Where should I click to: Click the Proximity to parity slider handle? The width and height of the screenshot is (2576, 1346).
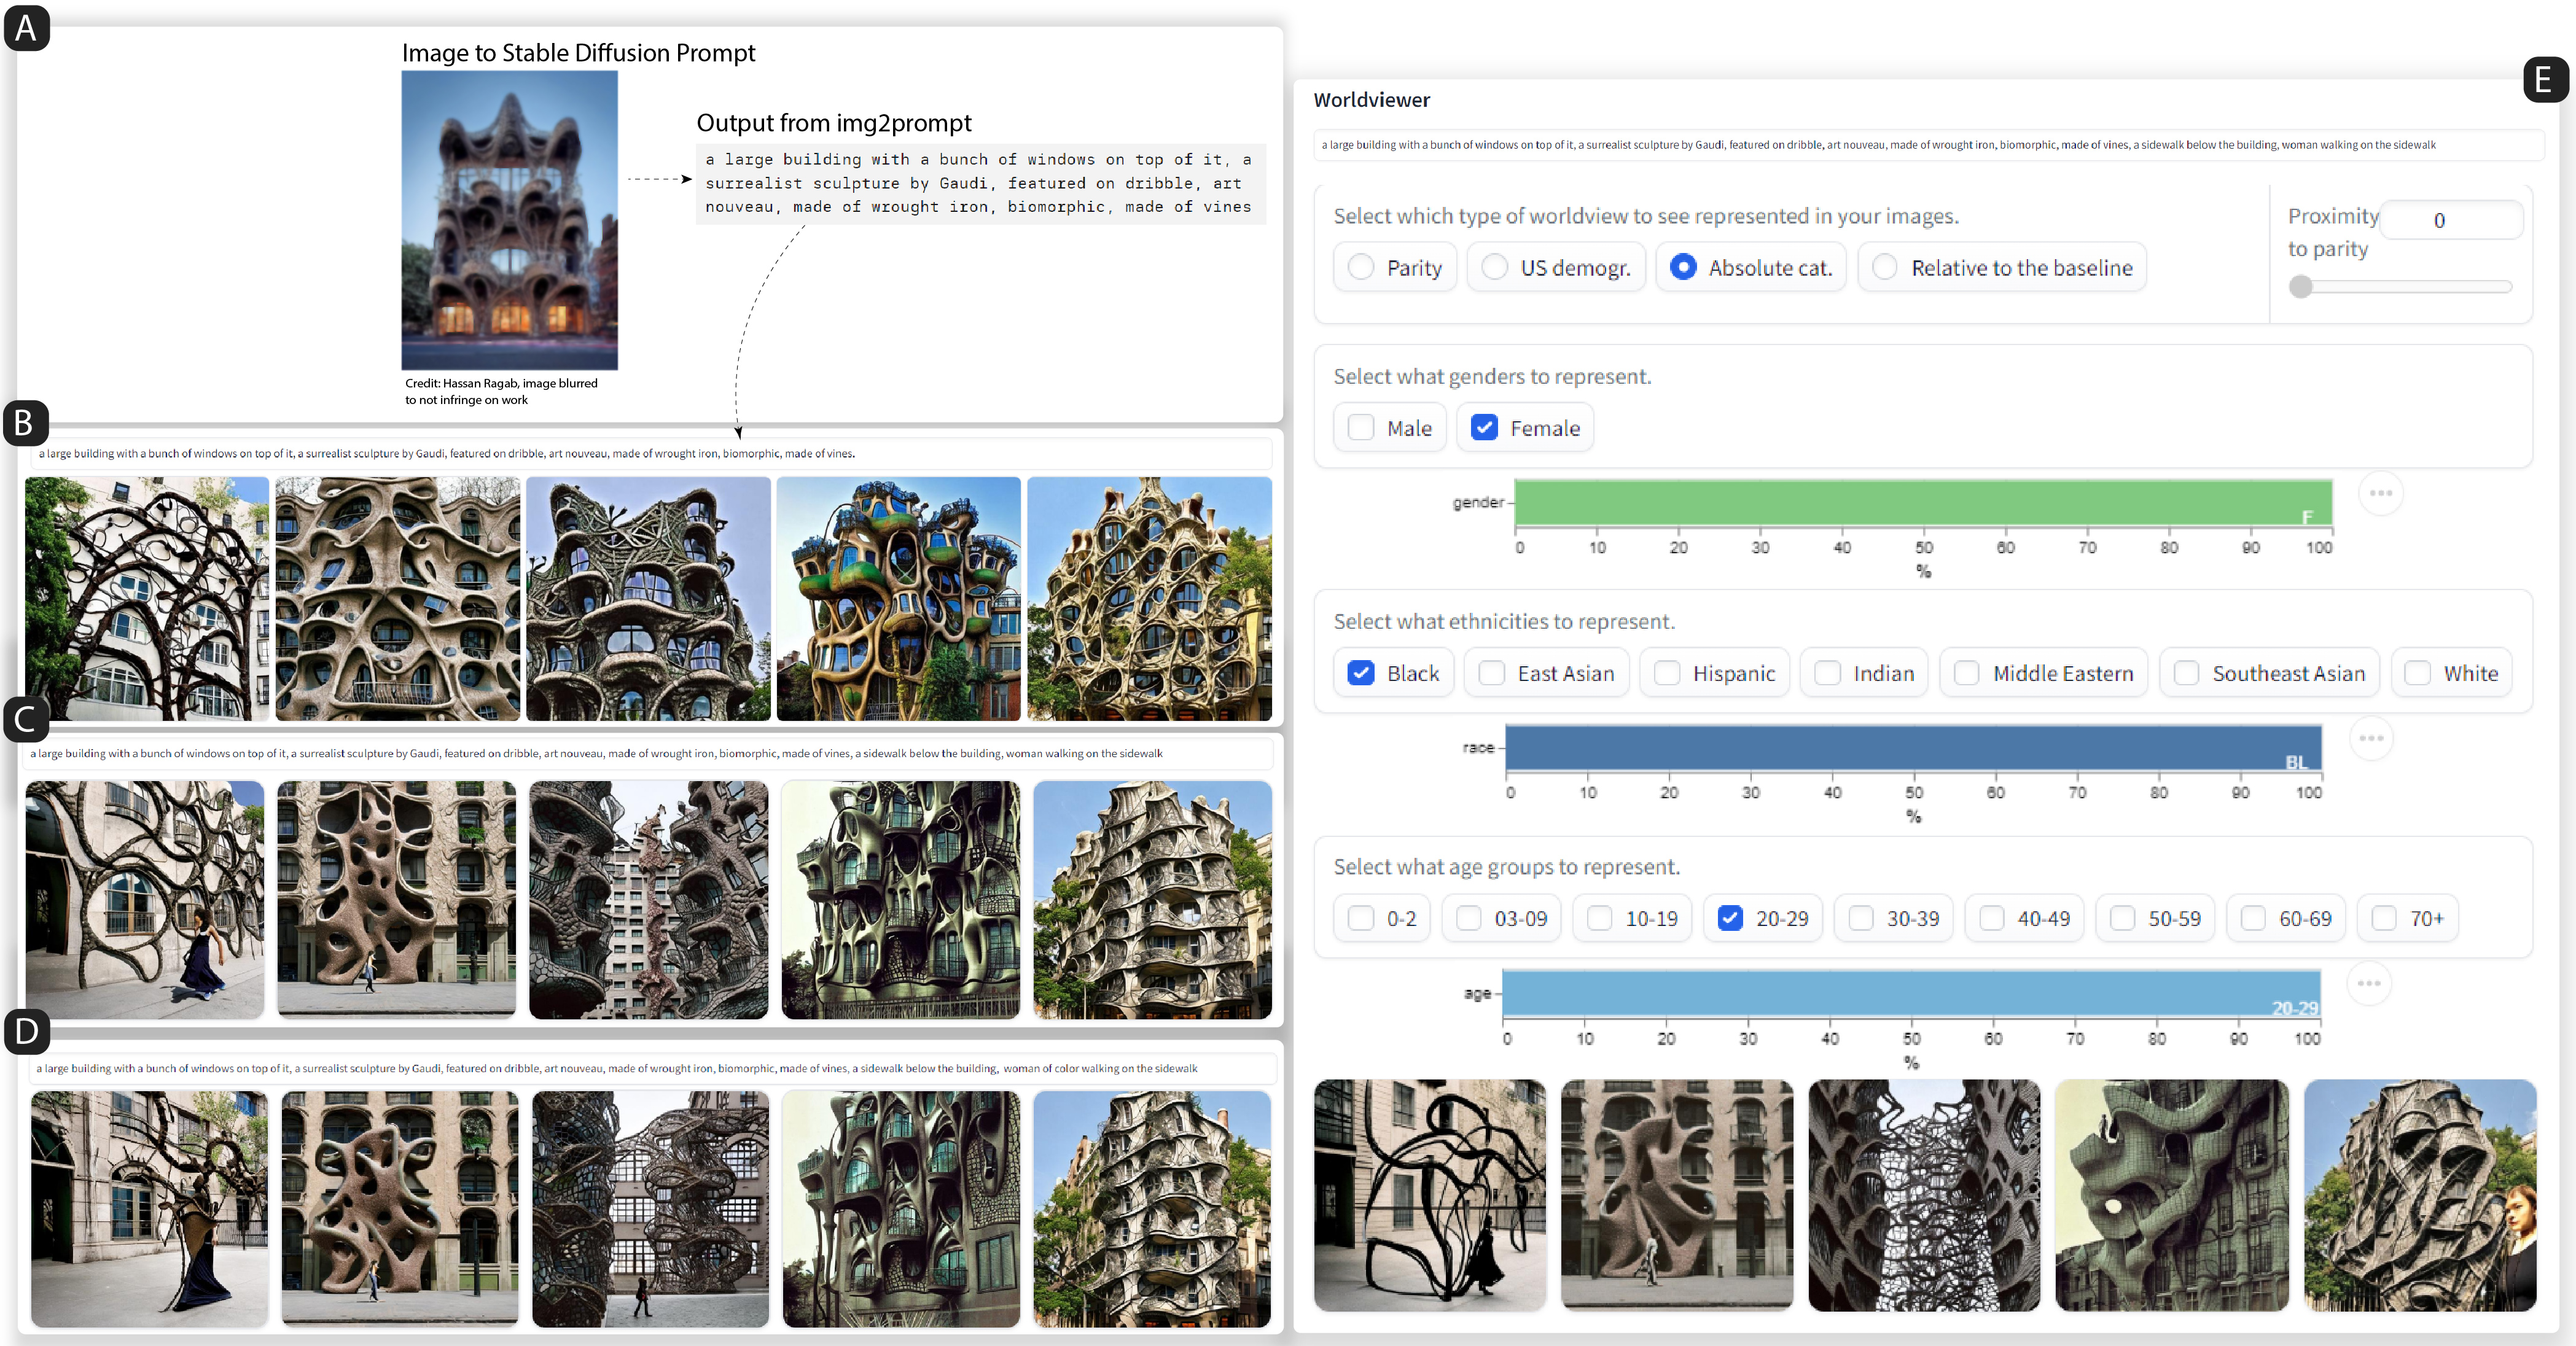(2301, 287)
